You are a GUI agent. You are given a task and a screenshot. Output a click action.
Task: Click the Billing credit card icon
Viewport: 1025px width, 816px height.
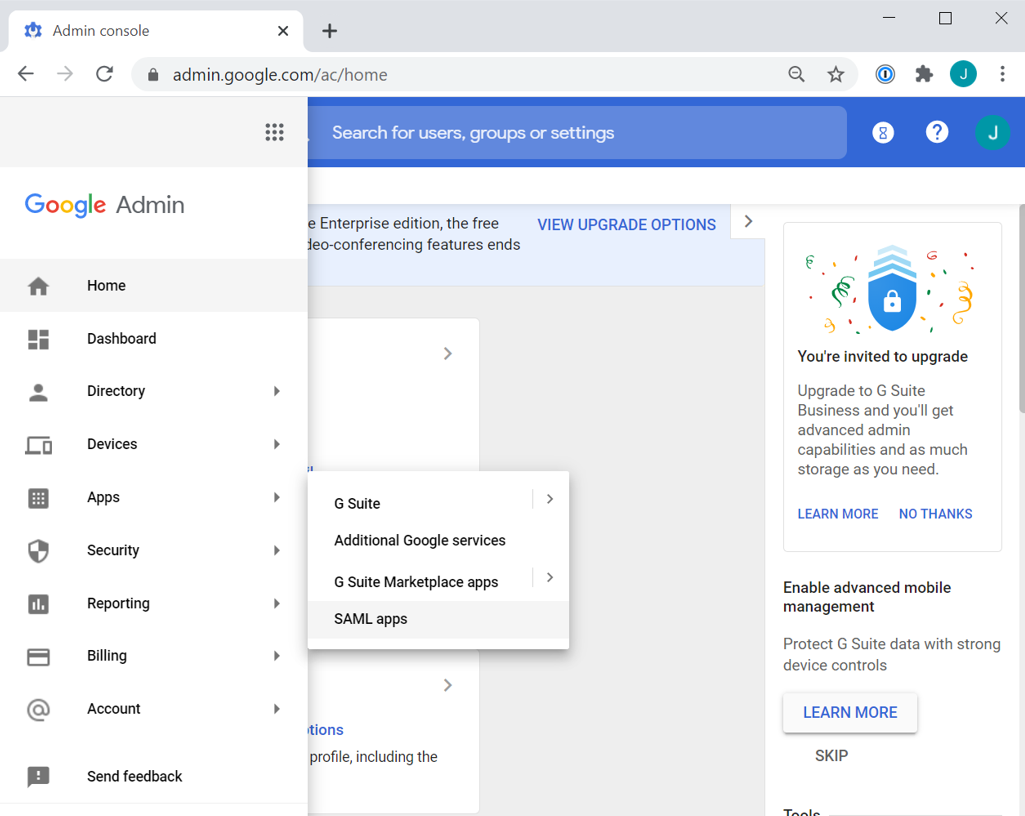[x=39, y=656]
